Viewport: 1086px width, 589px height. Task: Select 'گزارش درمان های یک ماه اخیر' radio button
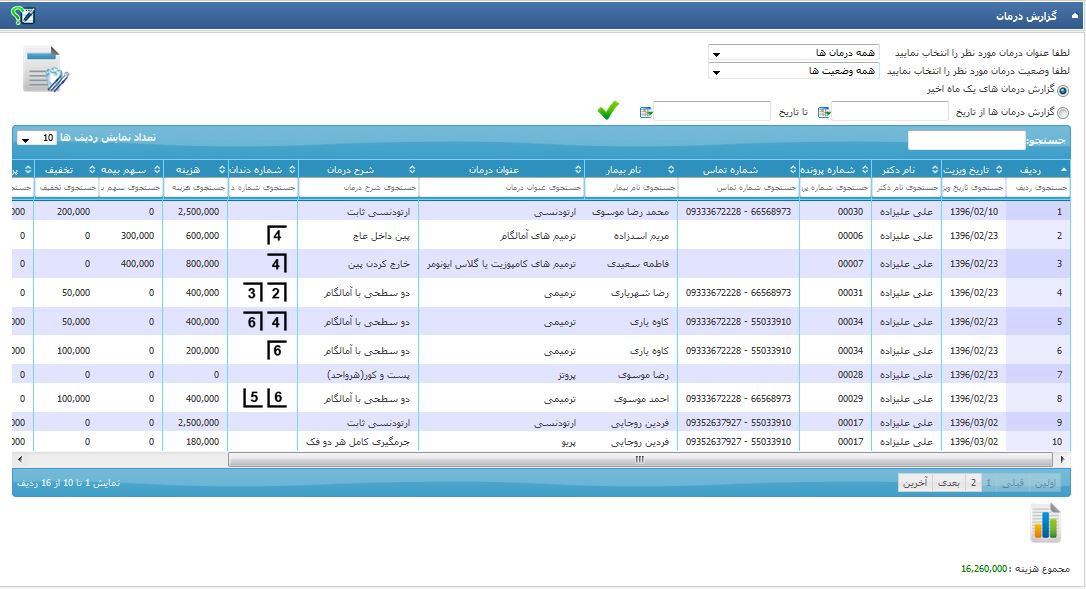[1062, 90]
